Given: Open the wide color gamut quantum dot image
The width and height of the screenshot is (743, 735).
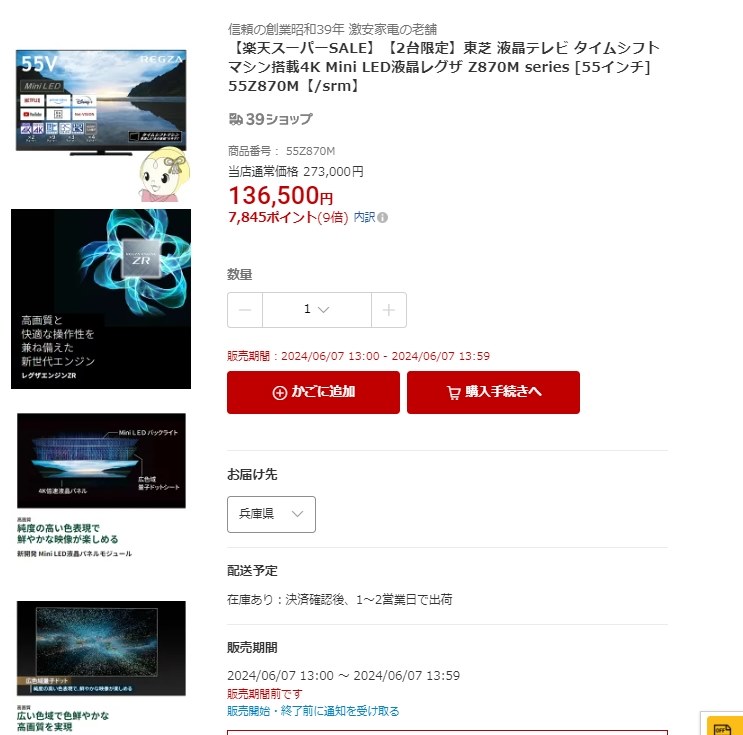Looking at the screenshot, I should point(101,648).
